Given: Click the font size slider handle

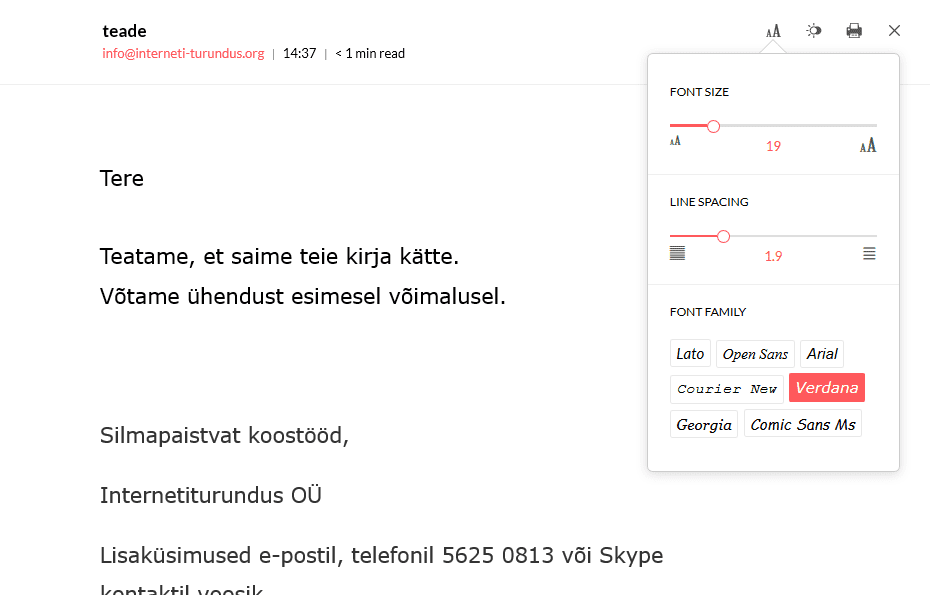Looking at the screenshot, I should click(x=714, y=126).
